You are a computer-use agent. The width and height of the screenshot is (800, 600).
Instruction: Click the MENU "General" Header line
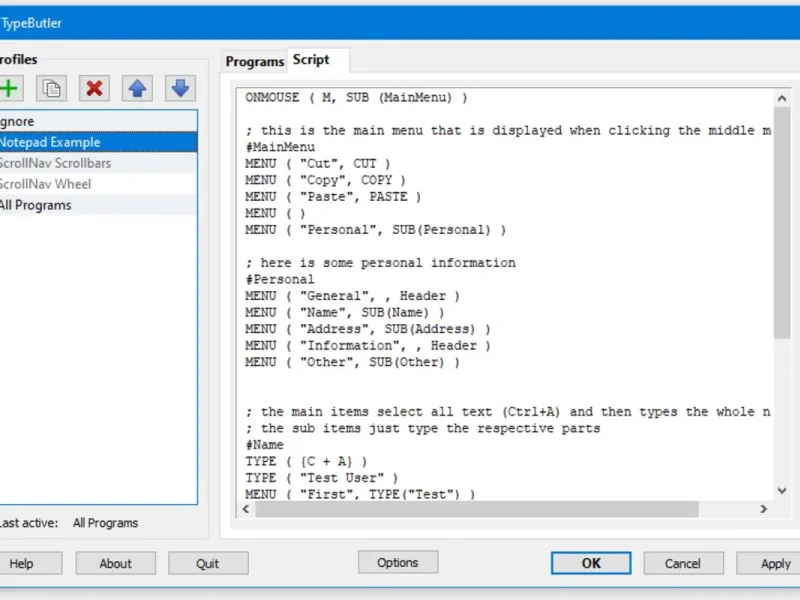point(352,296)
